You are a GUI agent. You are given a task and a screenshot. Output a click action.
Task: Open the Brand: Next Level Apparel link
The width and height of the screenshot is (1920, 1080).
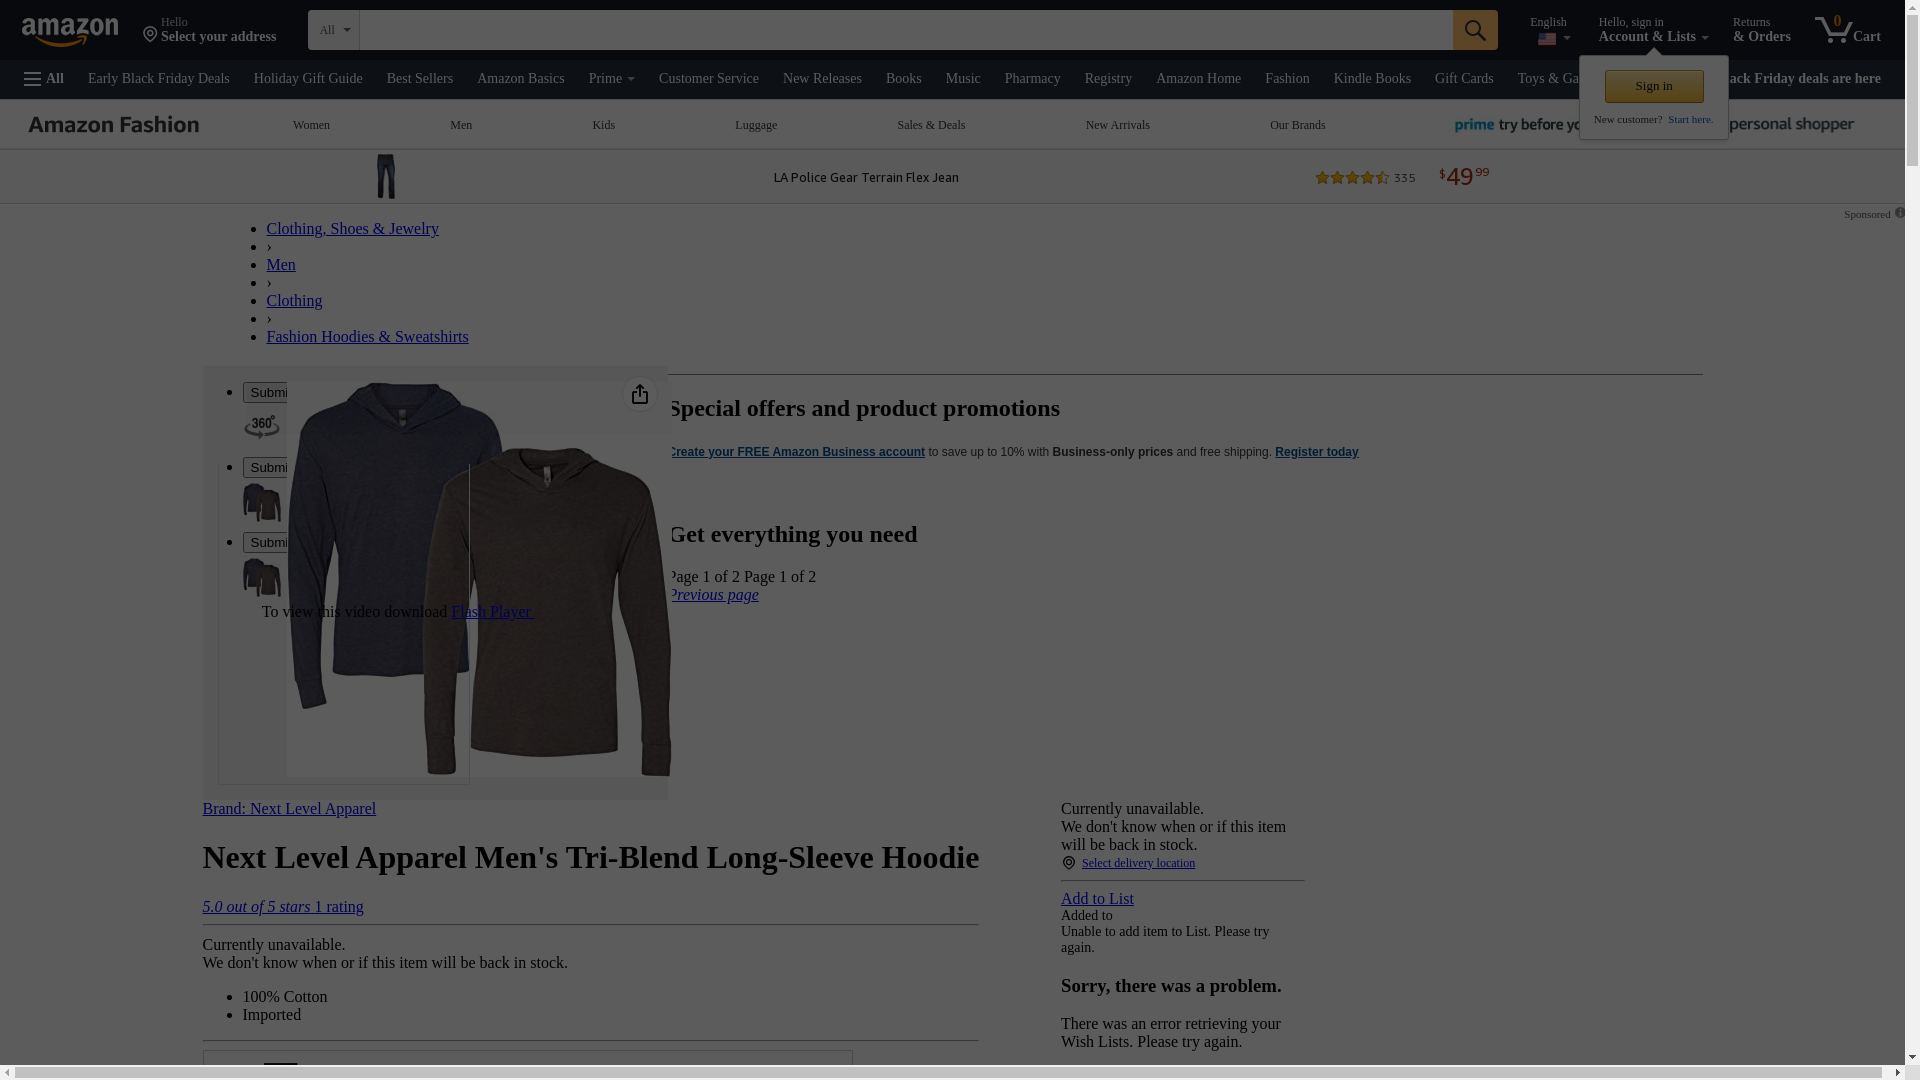click(x=289, y=809)
